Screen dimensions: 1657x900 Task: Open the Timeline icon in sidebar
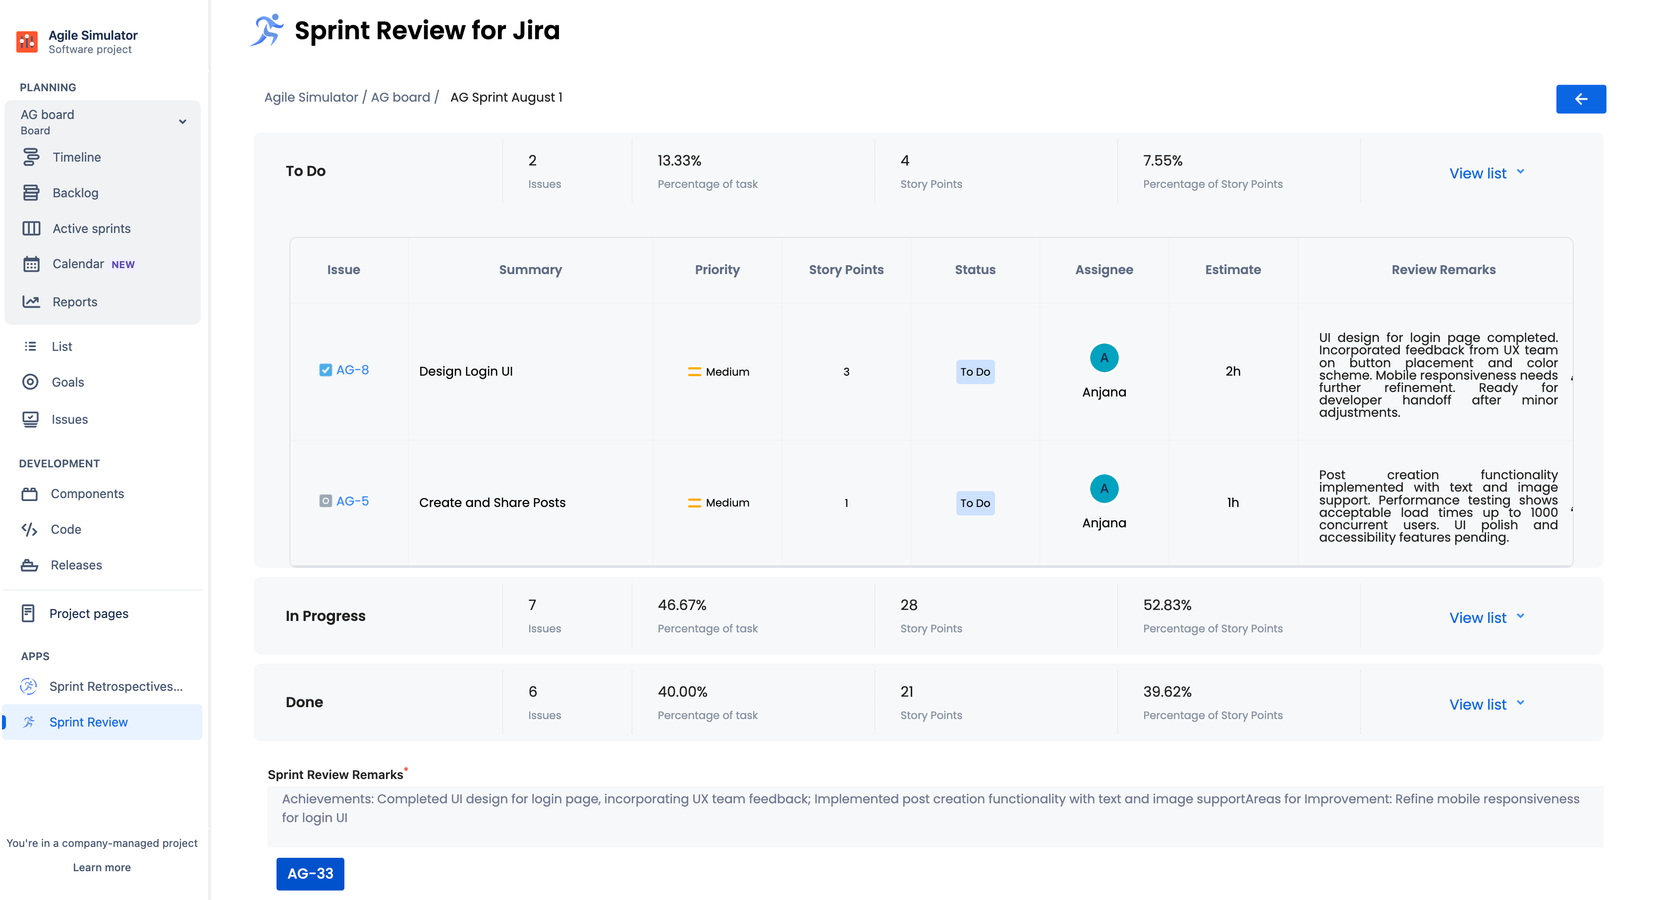point(31,157)
